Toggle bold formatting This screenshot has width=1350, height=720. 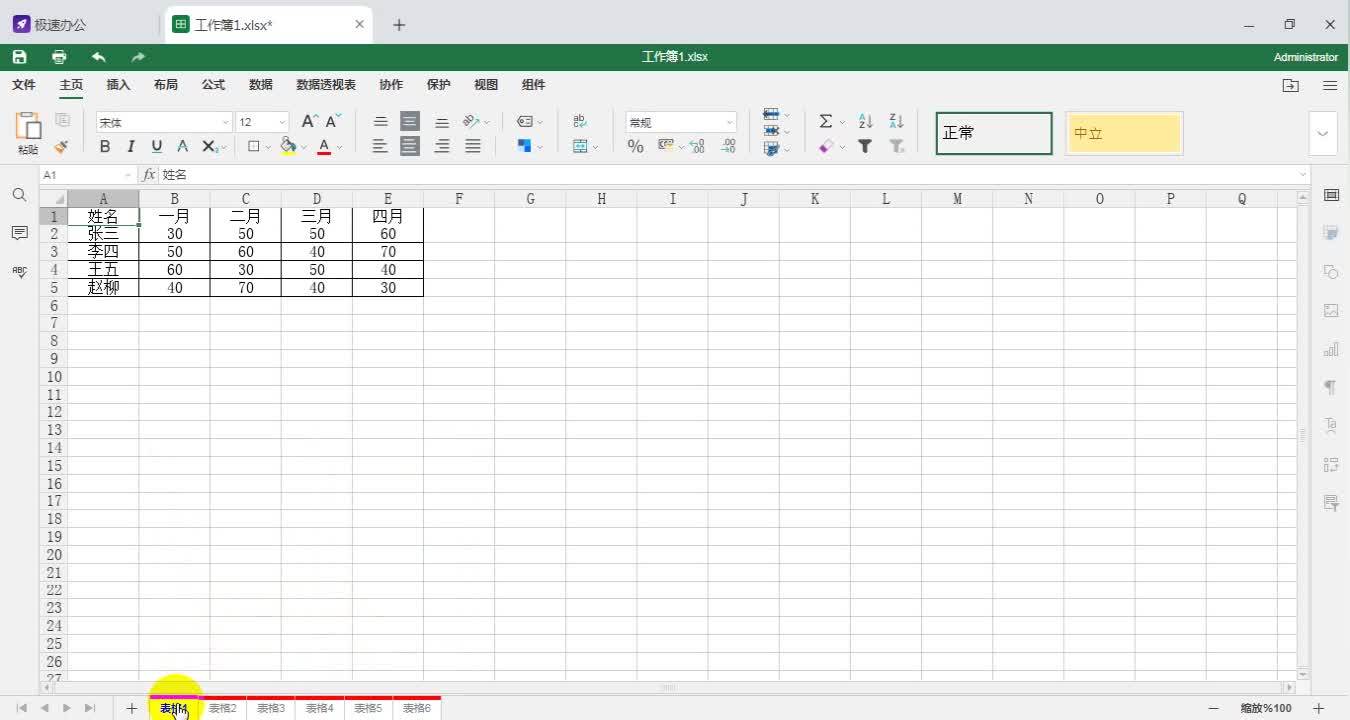tap(105, 146)
